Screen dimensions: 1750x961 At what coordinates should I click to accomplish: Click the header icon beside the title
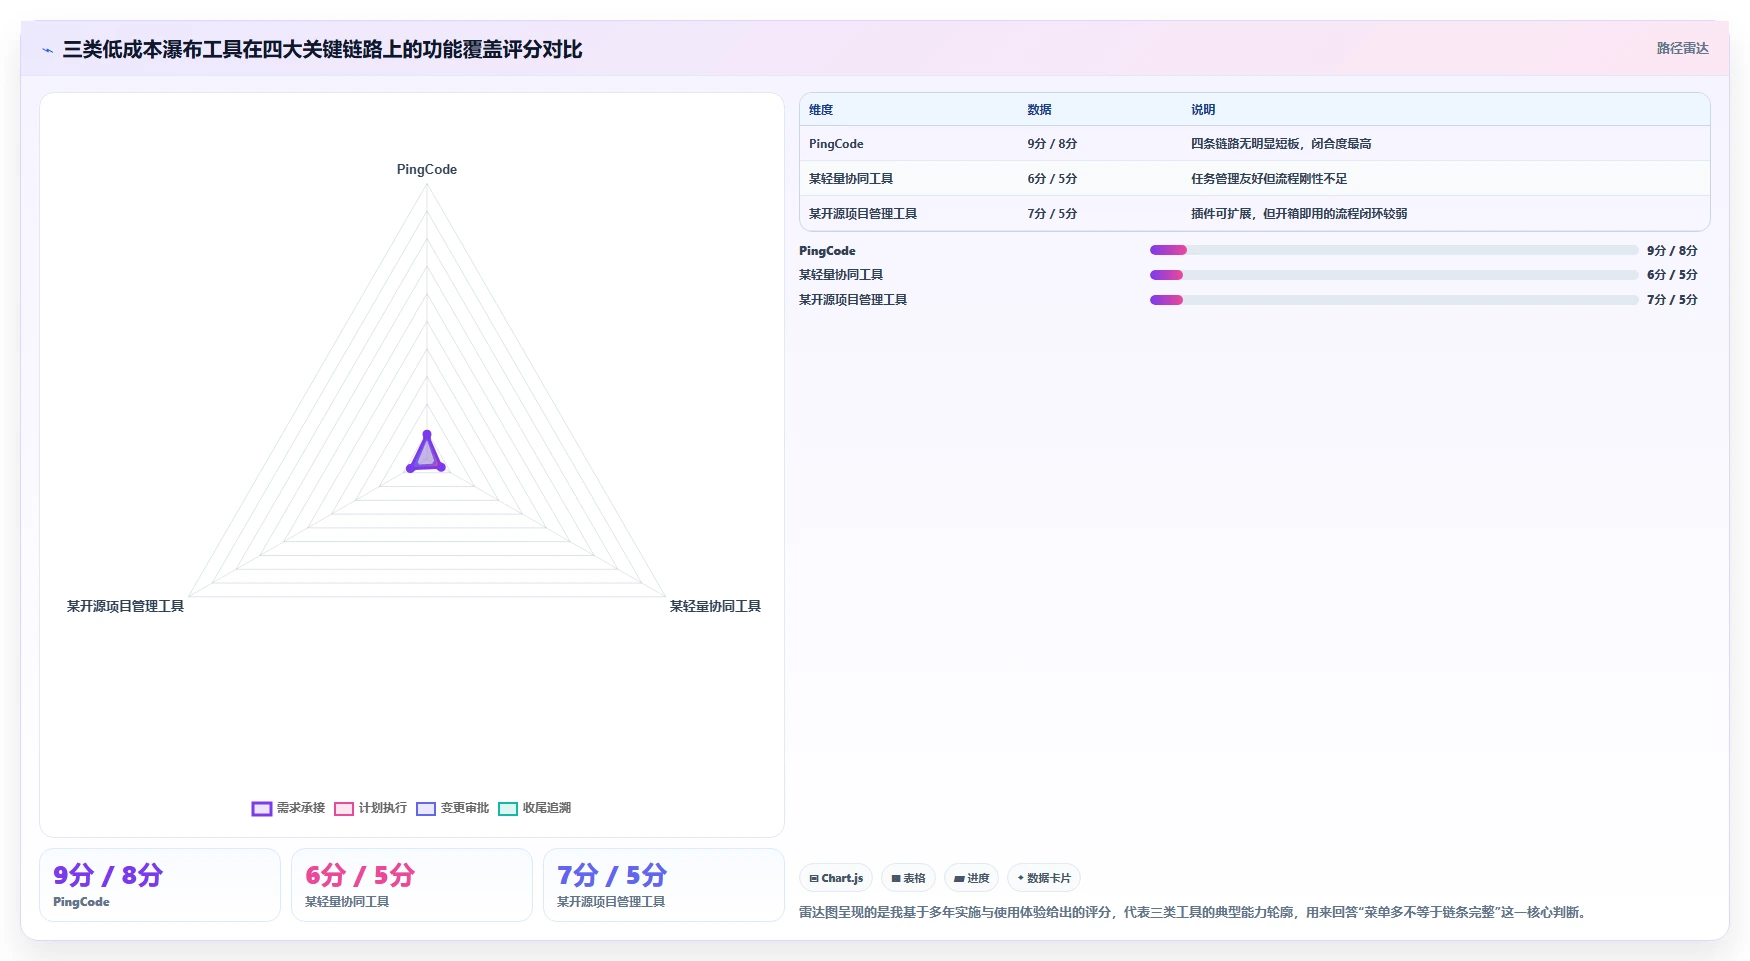click(47, 50)
